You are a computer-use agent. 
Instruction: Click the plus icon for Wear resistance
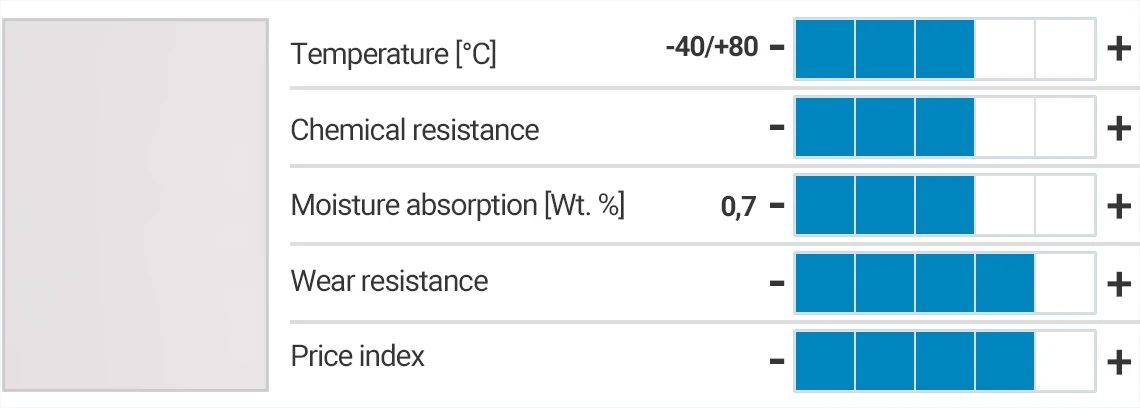[x=1119, y=283]
